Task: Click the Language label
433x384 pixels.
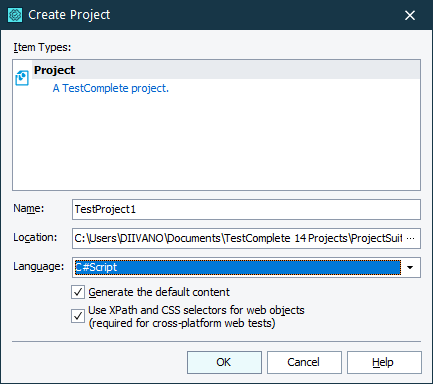Action: (38, 266)
